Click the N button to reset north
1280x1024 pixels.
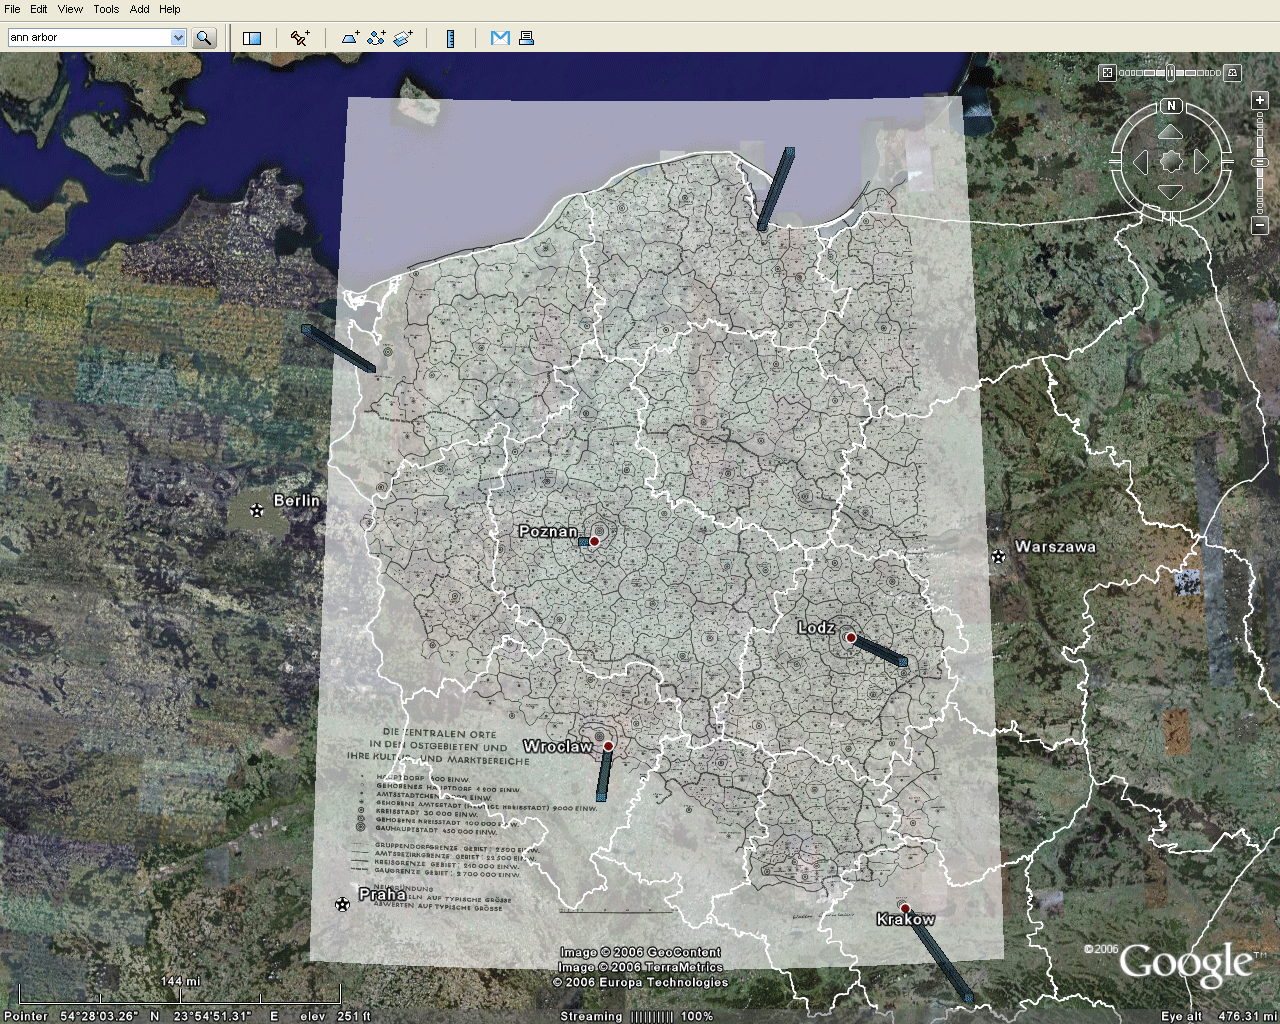(1171, 106)
